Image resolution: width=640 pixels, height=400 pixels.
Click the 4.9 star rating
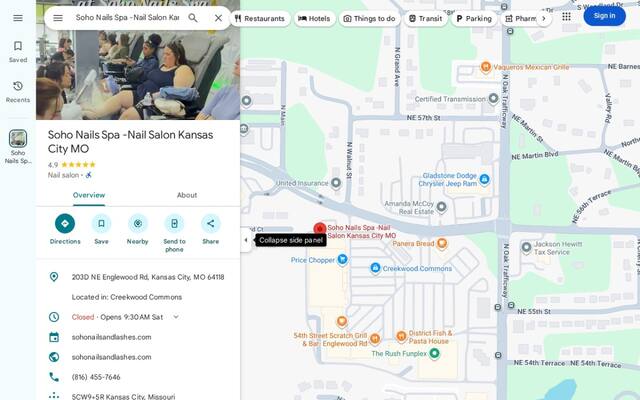pyautogui.click(x=72, y=165)
